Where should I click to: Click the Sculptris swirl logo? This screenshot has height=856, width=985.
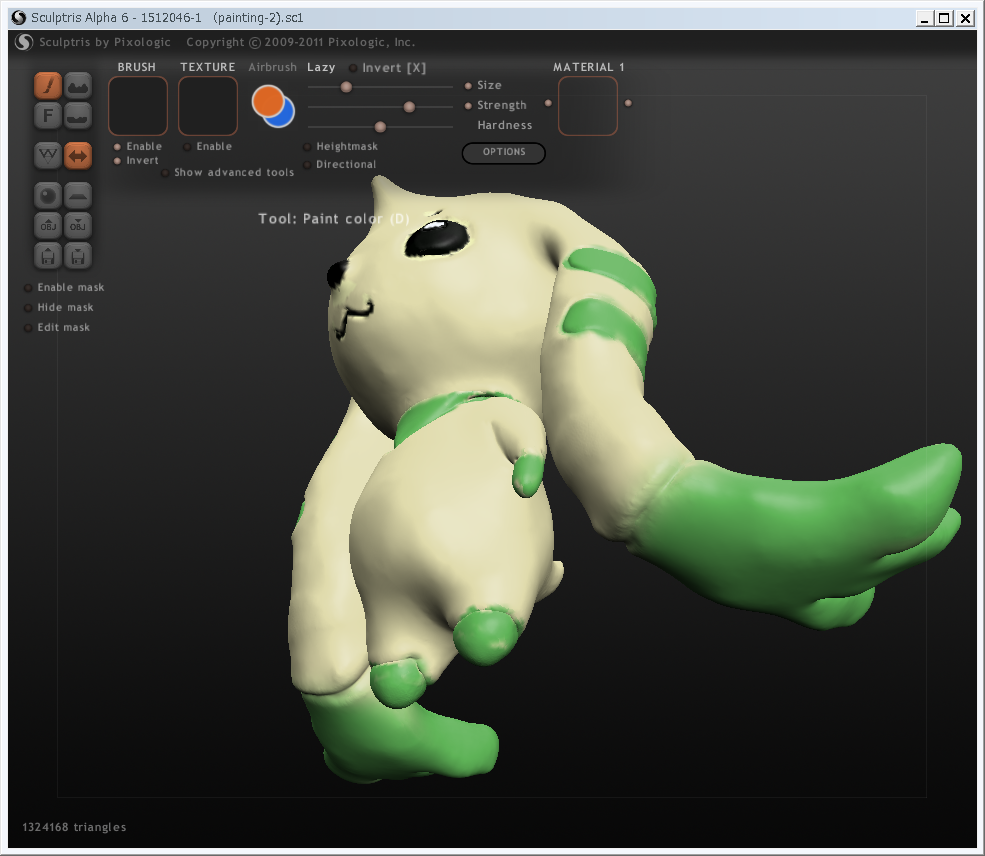pyautogui.click(x=24, y=42)
